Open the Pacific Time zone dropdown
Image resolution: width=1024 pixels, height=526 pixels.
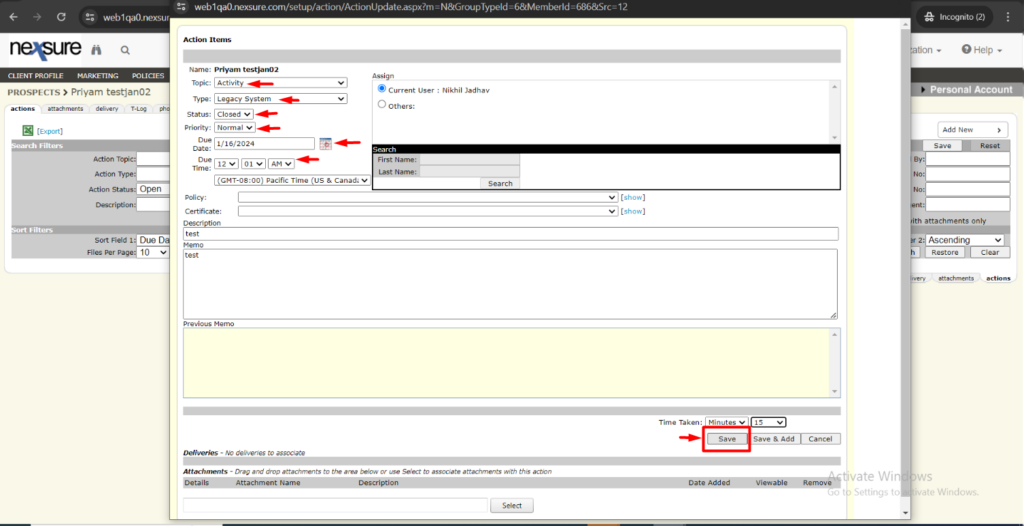tap(292, 180)
